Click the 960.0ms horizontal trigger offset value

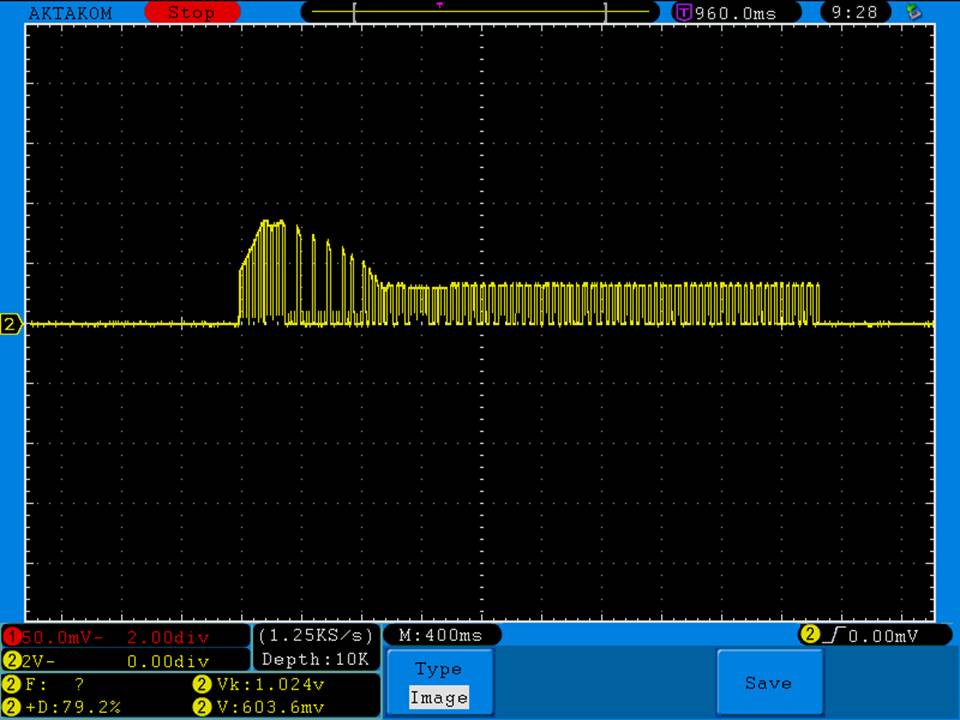pyautogui.click(x=734, y=13)
